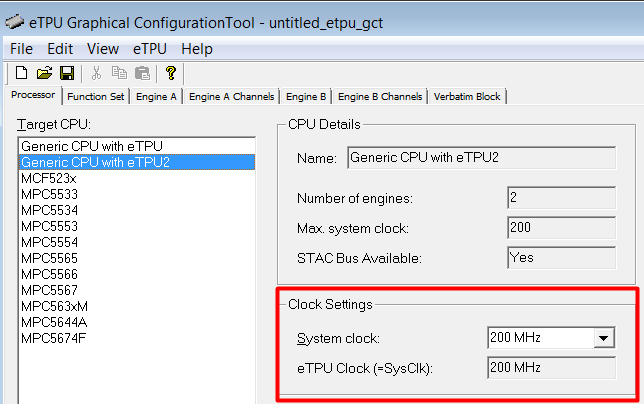This screenshot has width=644, height=404.
Task: Select MPC5554 in the Target CPU list
Action: tap(49, 242)
